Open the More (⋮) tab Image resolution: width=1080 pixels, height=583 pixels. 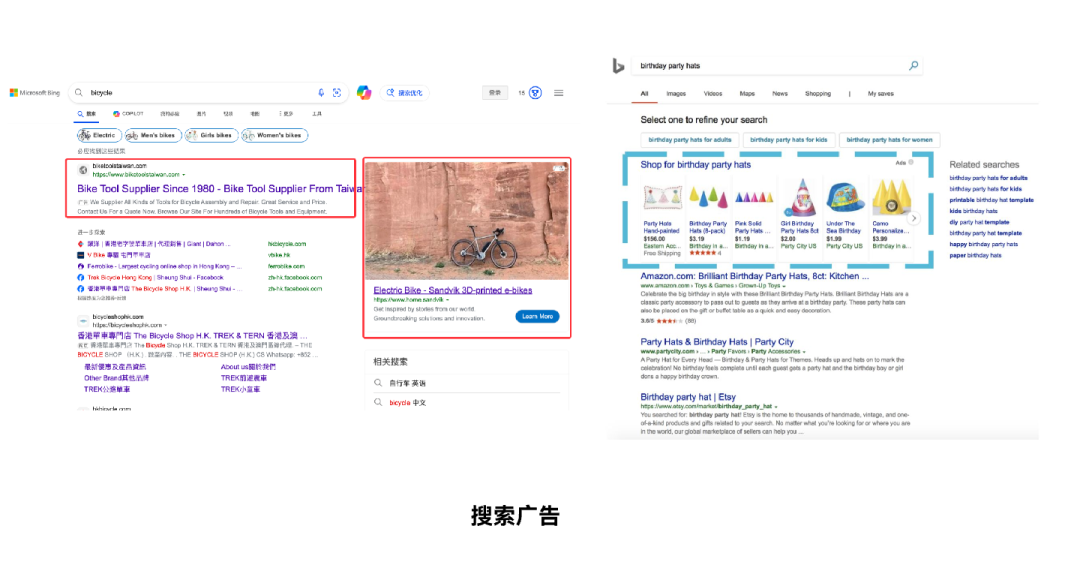tap(286, 114)
